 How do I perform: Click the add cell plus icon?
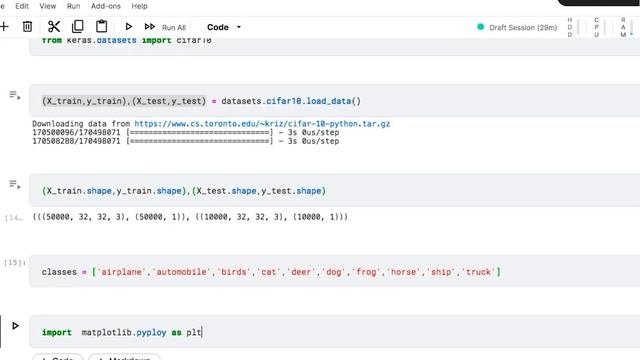[x=4, y=27]
